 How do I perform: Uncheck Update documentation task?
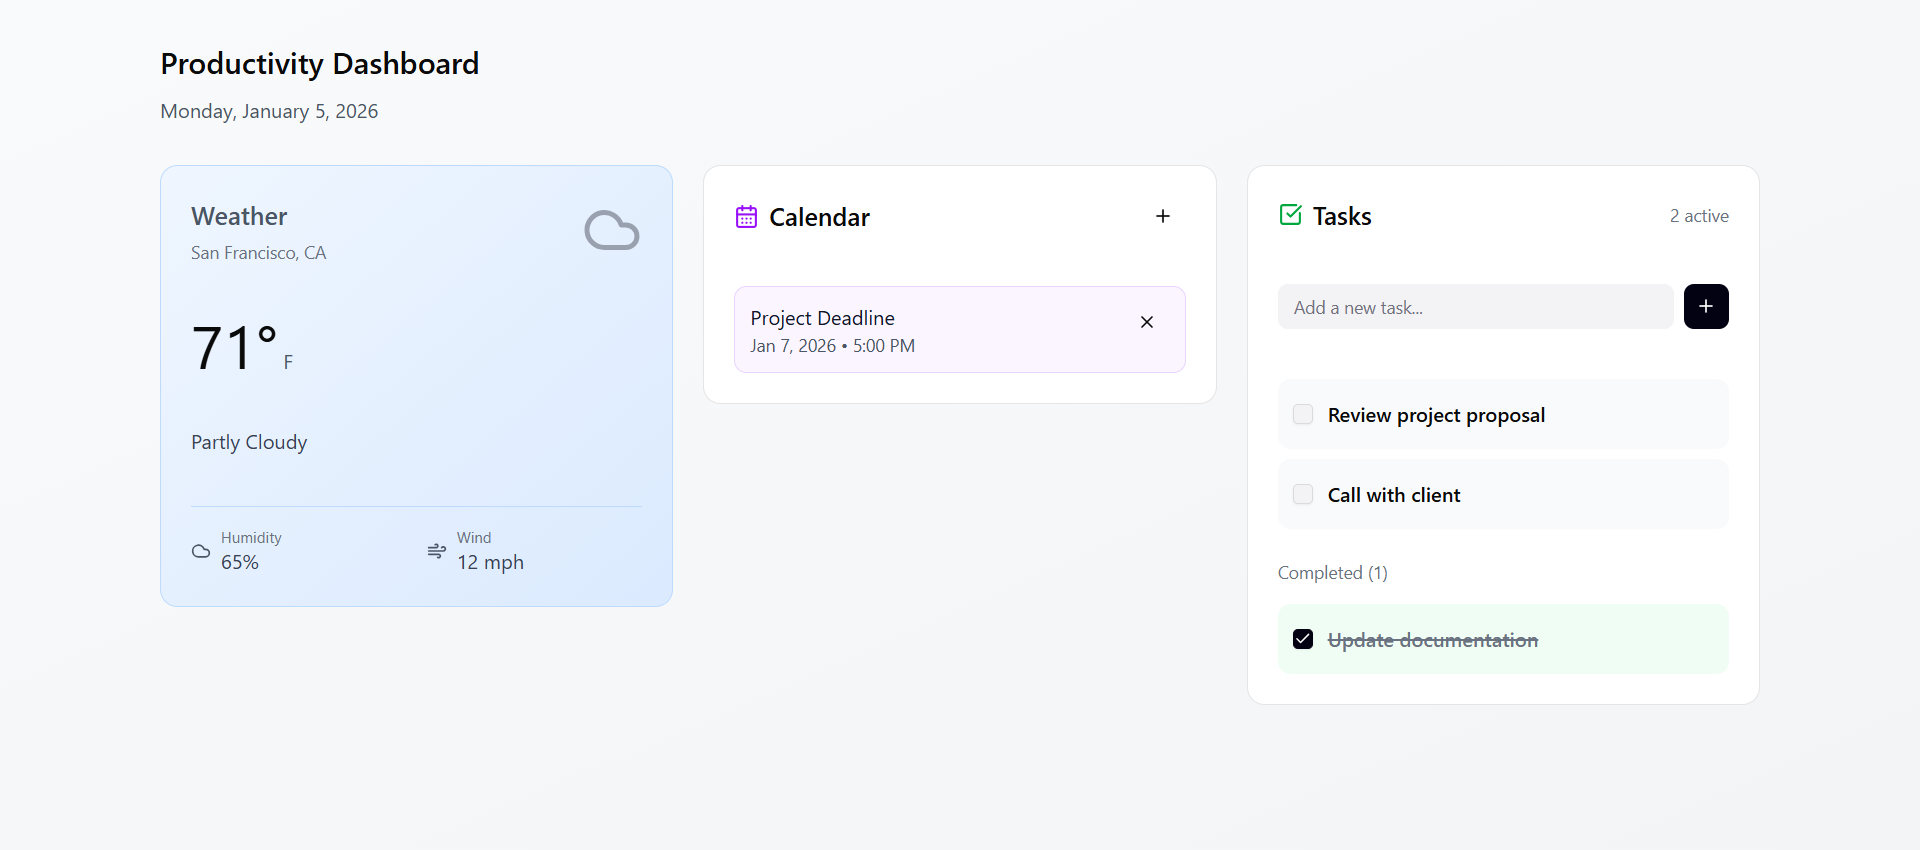[1302, 639]
